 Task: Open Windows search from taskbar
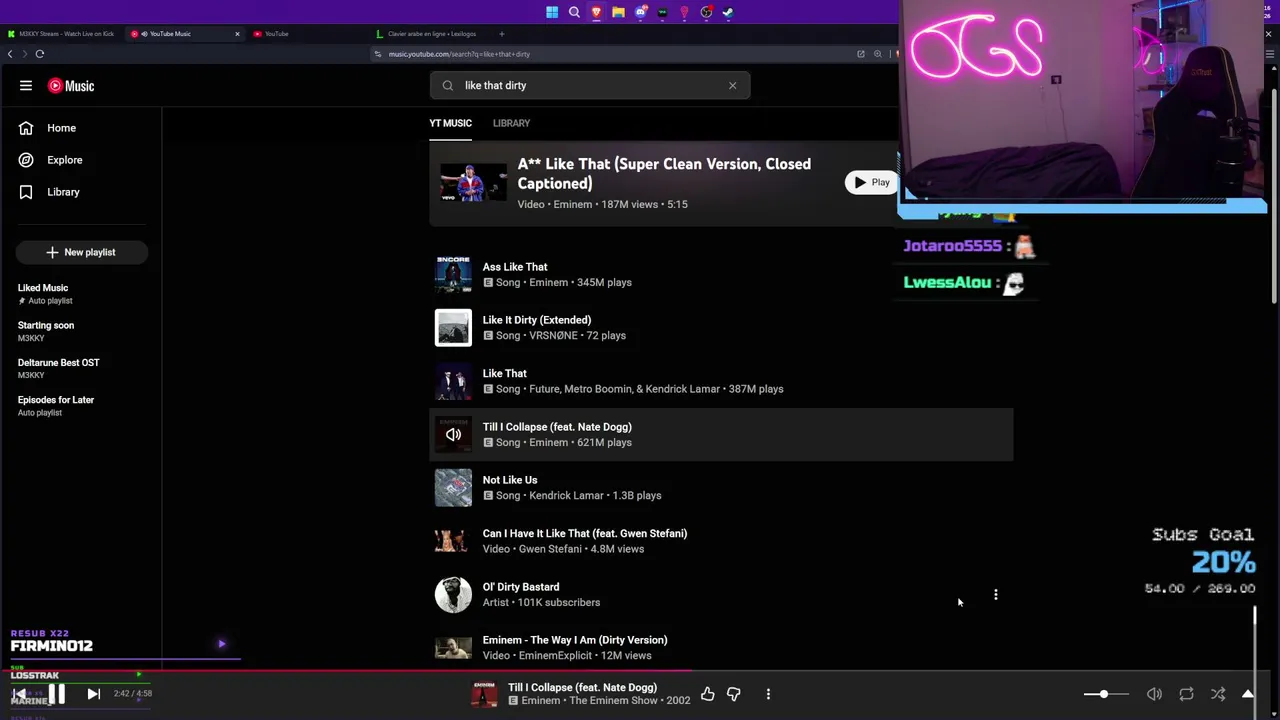(x=574, y=12)
